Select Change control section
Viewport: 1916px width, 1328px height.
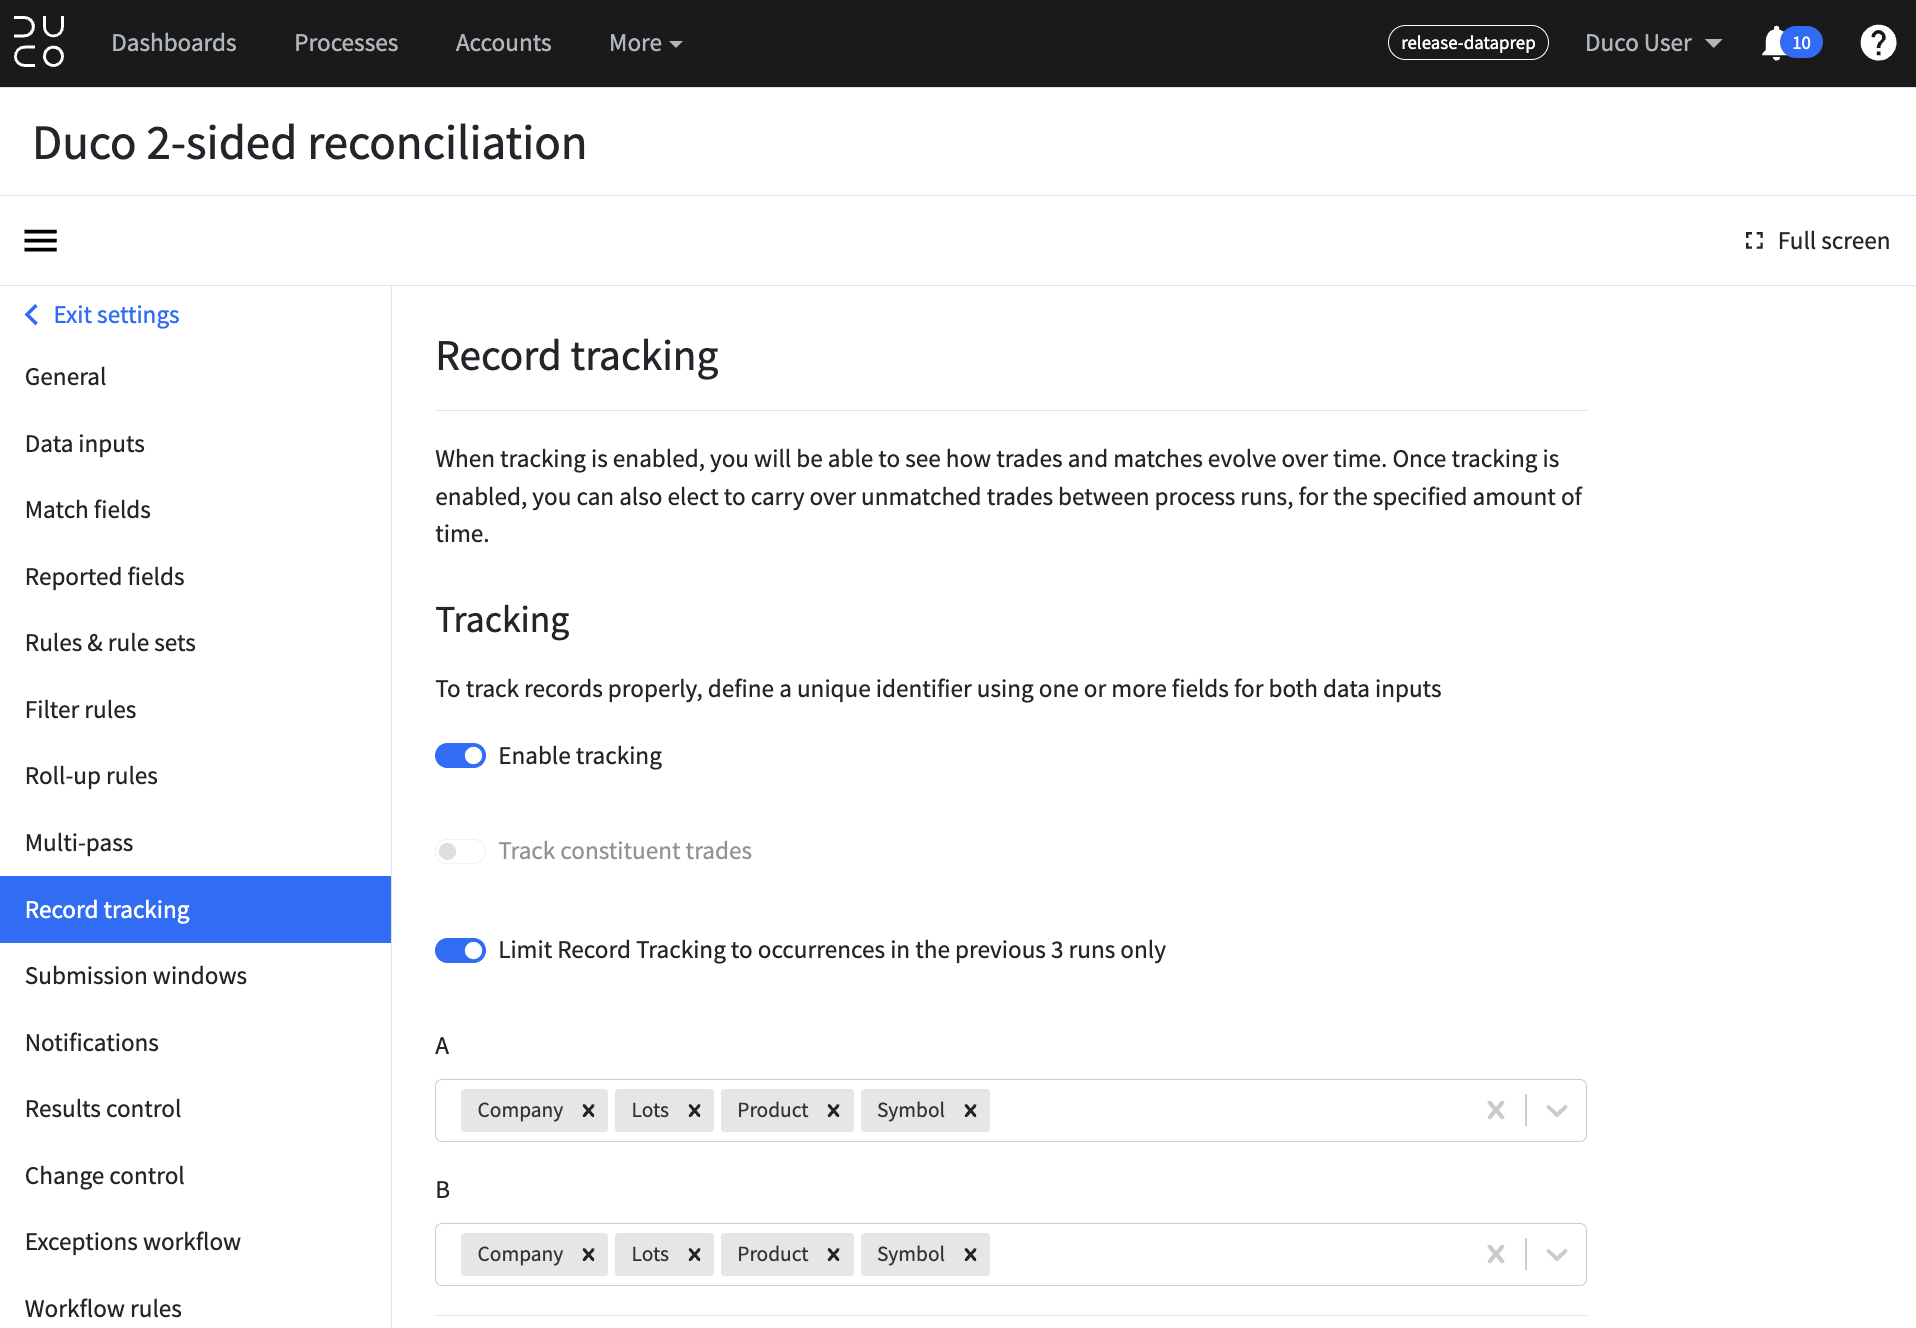click(195, 1176)
